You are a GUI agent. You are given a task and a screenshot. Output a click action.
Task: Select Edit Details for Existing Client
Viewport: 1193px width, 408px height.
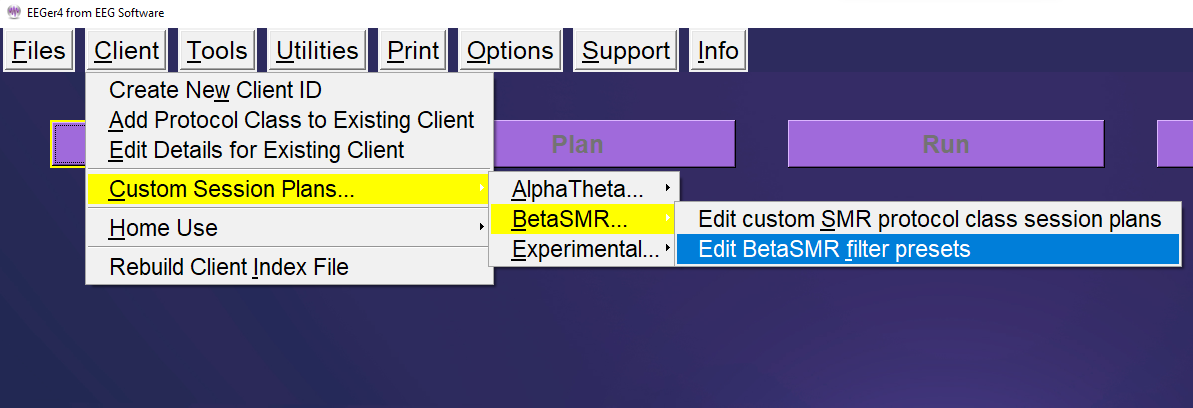(x=256, y=150)
